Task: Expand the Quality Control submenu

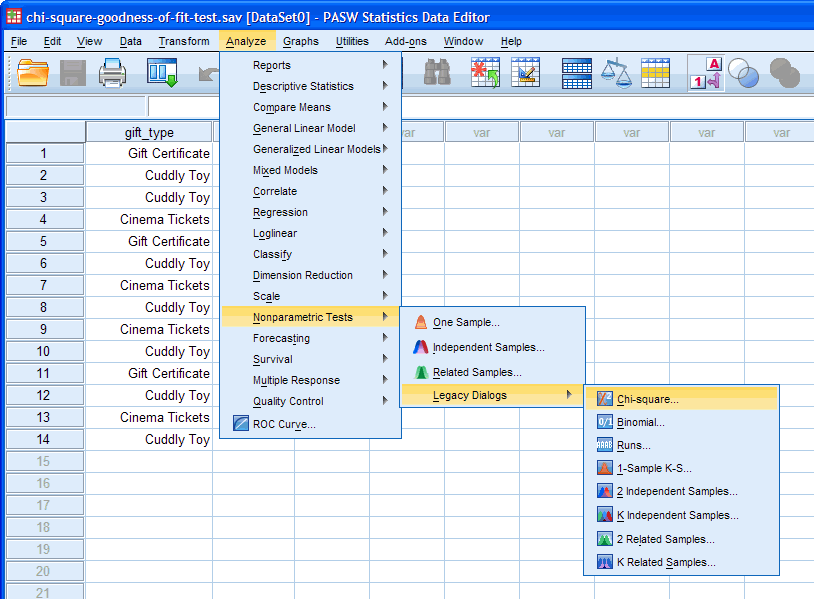Action: (x=310, y=401)
